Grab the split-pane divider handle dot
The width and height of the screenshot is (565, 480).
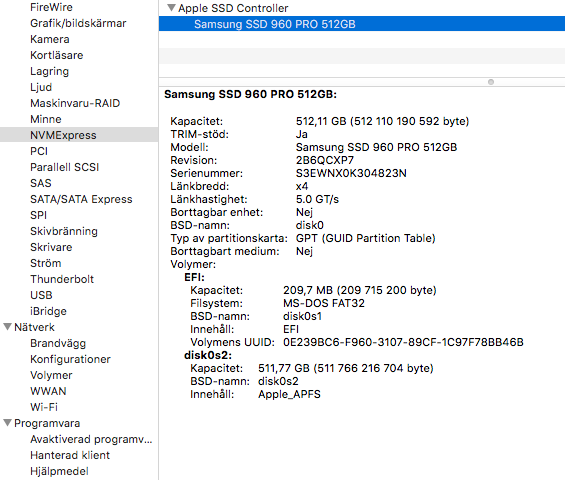coord(491,82)
